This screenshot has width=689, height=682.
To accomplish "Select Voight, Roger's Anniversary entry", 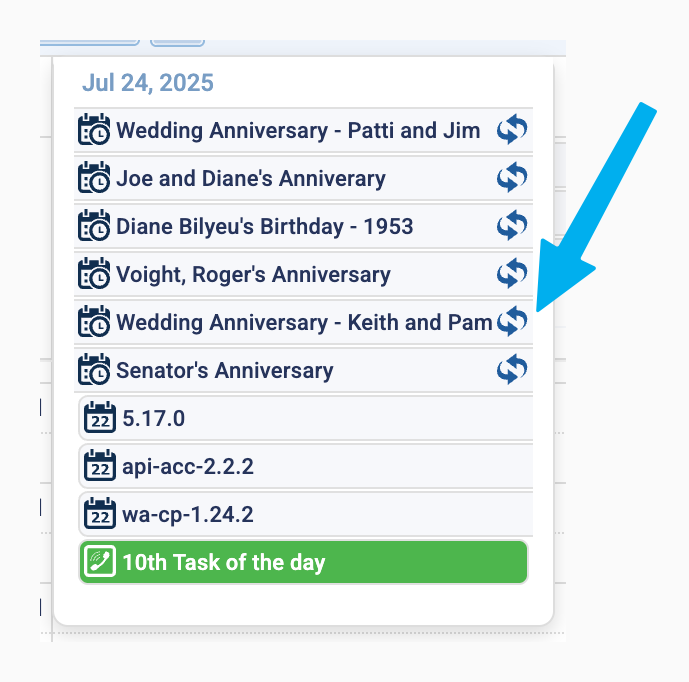I will click(x=253, y=275).
